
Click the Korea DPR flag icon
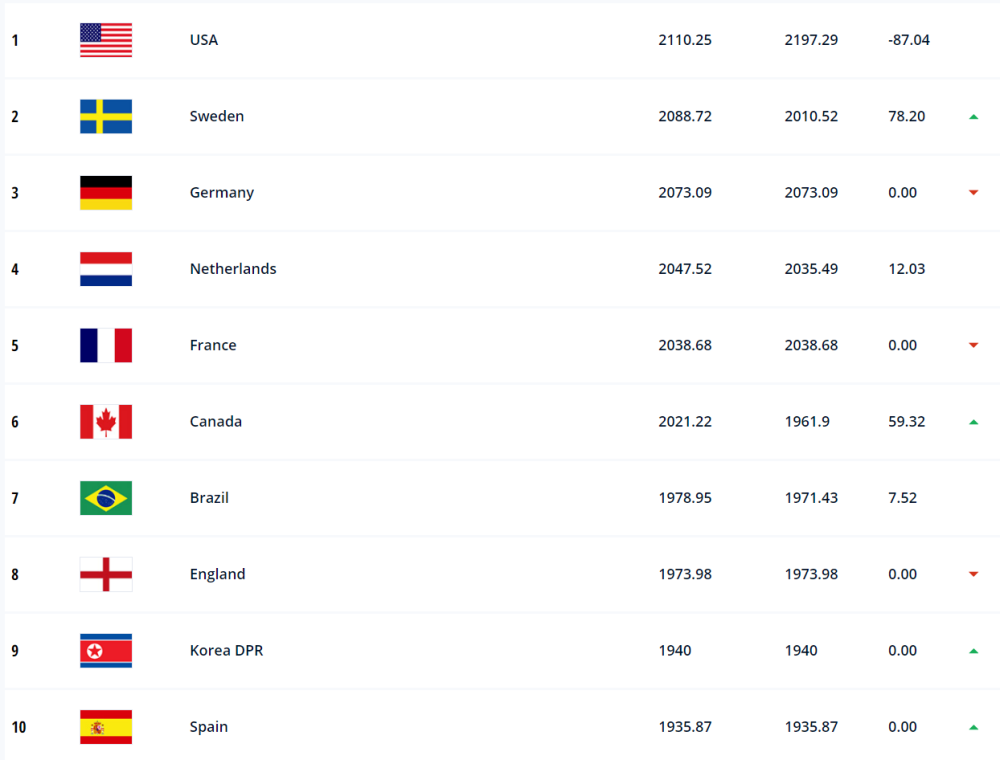(106, 650)
